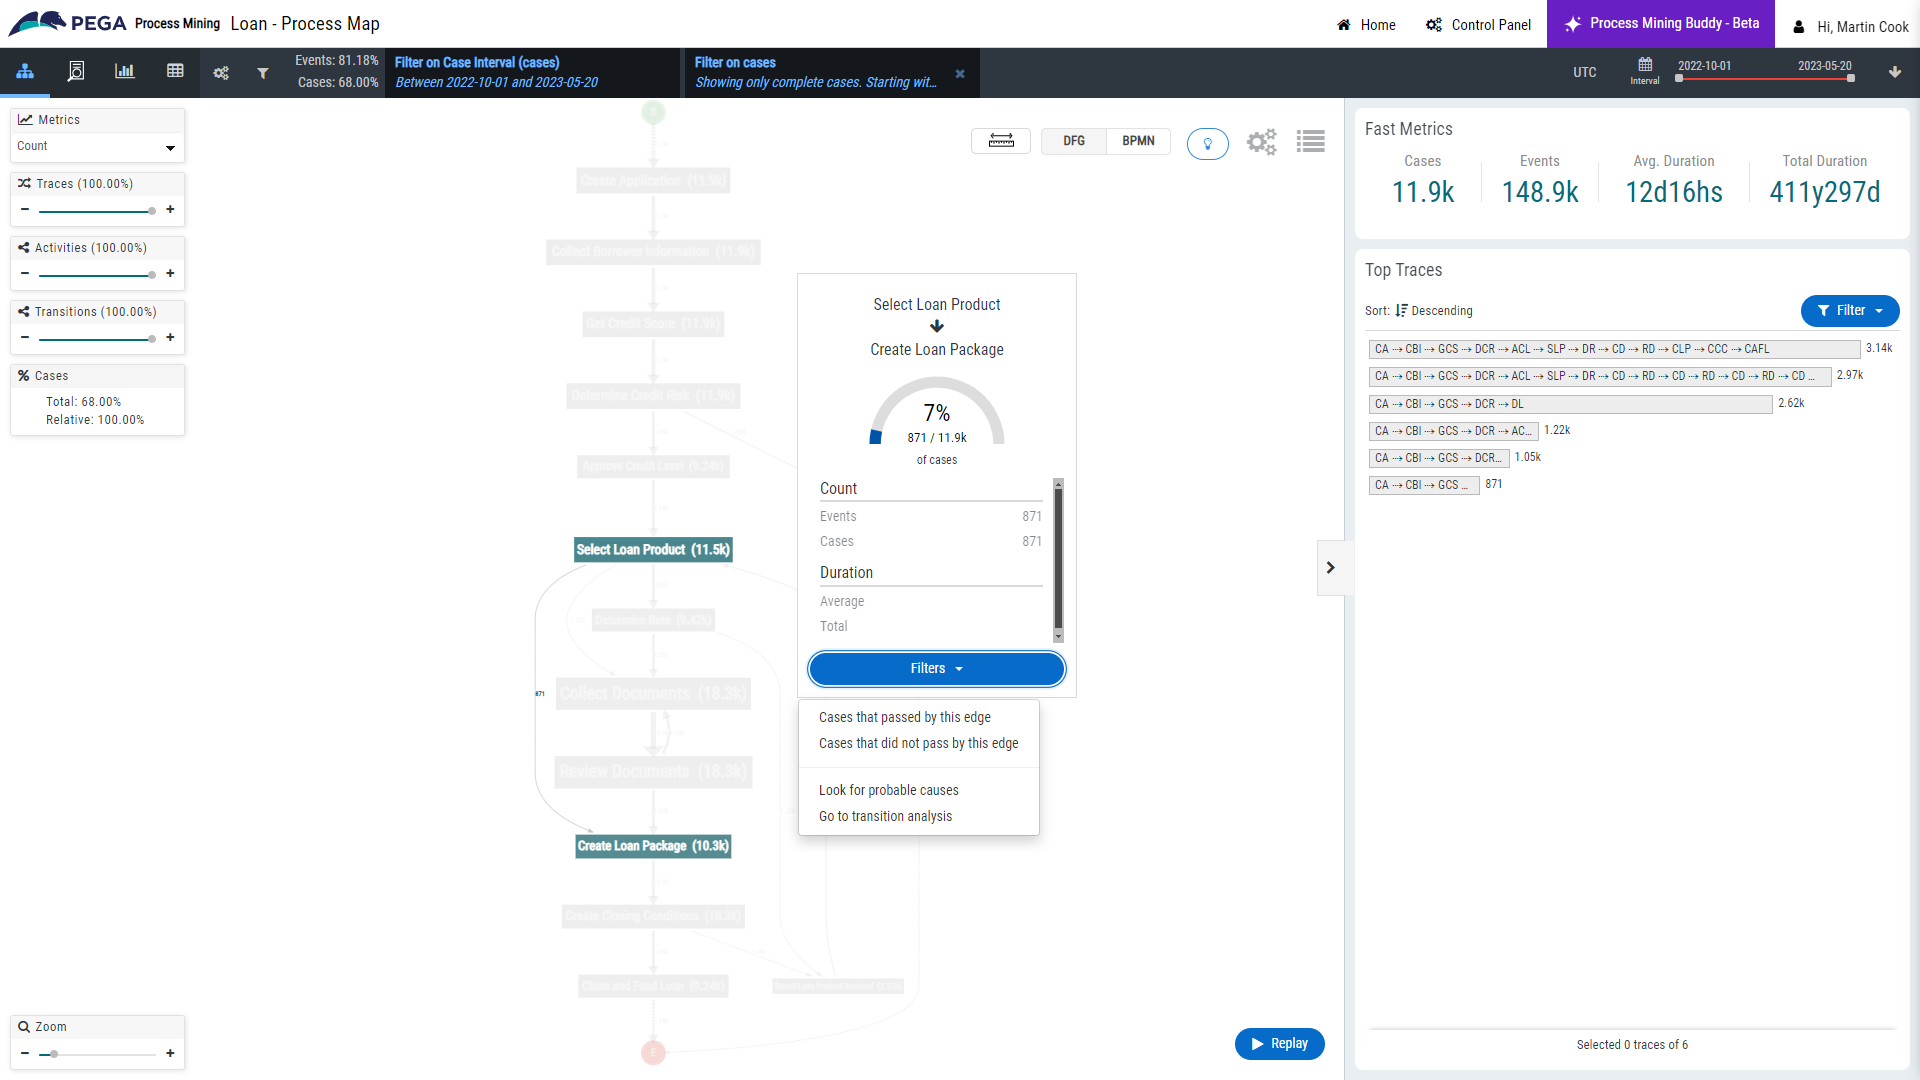Viewport: 1920px width, 1080px height.
Task: Click the funnel filter icon in toolbar
Action: [263, 73]
